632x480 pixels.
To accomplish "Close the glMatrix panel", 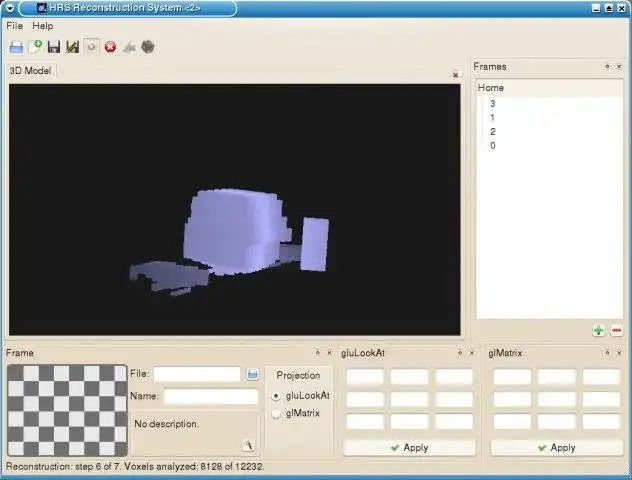I will (x=619, y=353).
